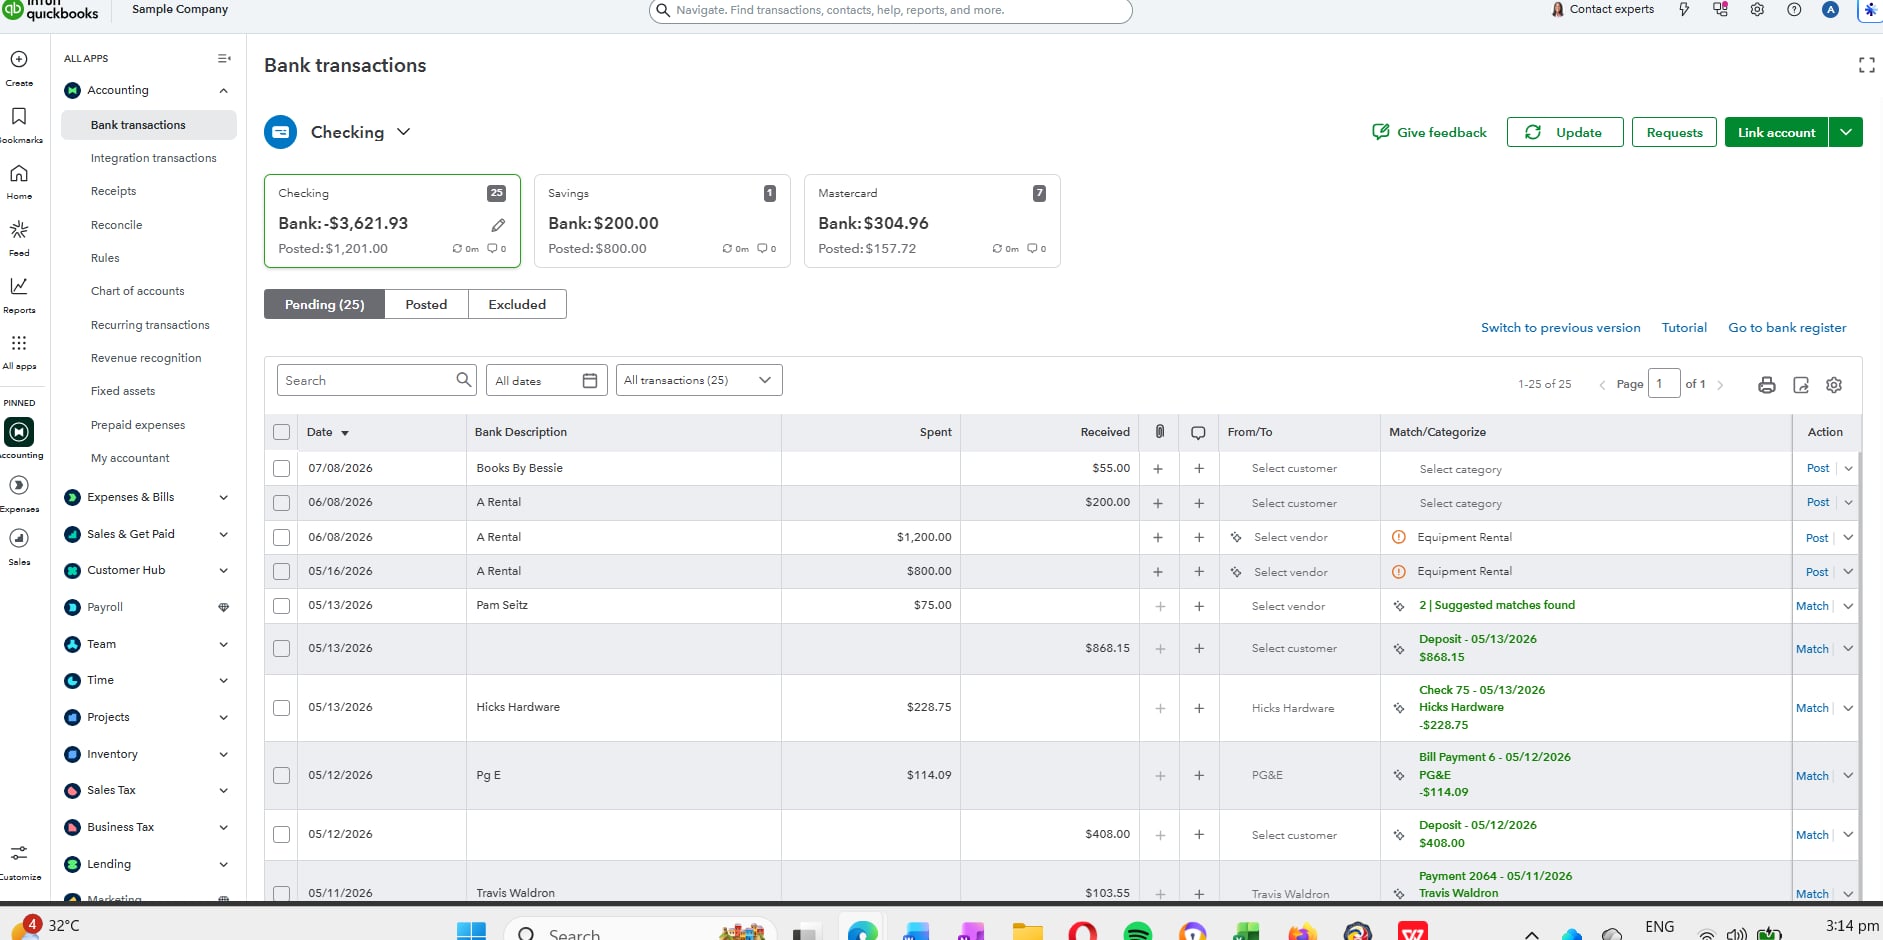Select the Pending (25) tab

[324, 305]
